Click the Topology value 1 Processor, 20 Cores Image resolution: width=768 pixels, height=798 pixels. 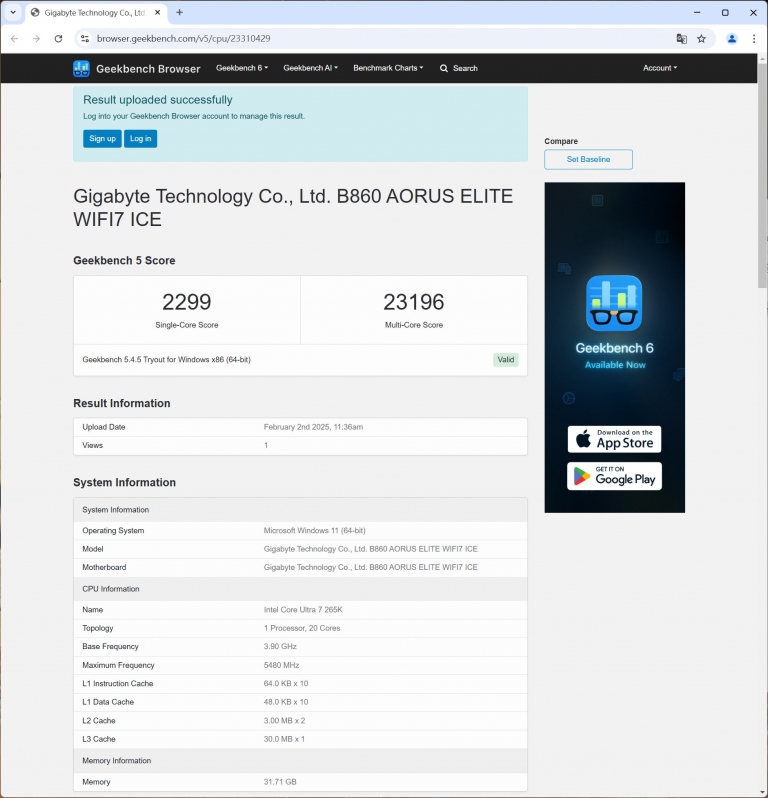(302, 628)
